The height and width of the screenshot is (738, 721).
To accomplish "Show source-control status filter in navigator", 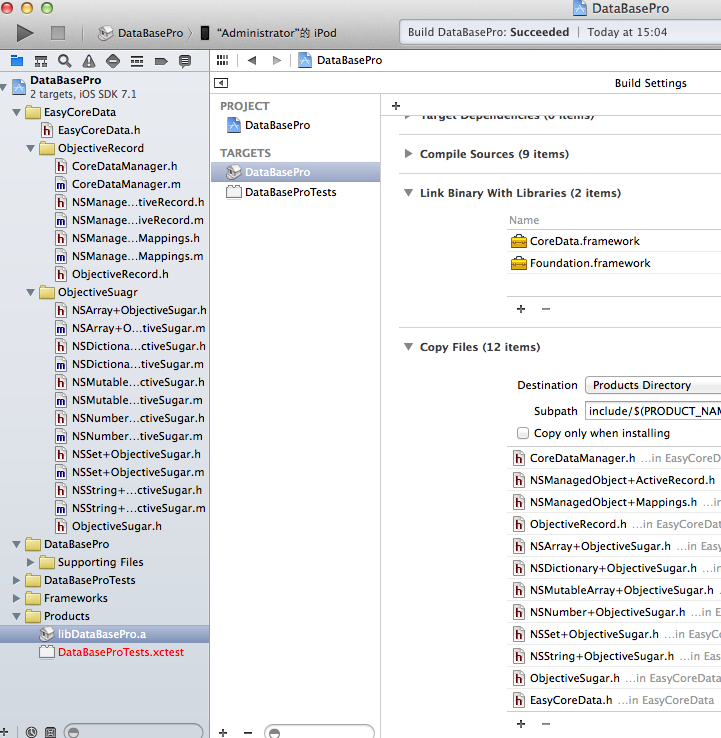I will click(50, 732).
